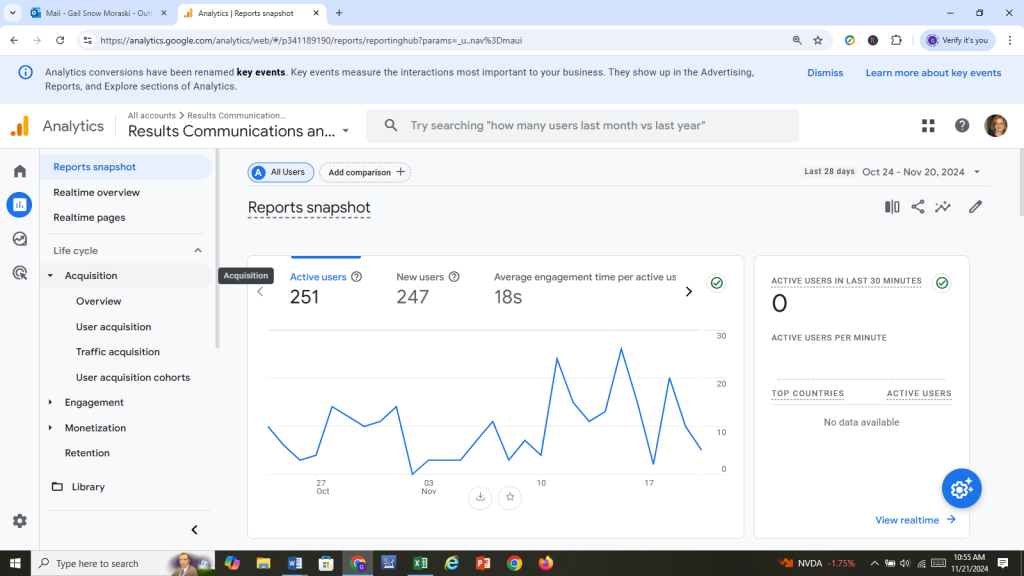Show next metrics with right chevron
This screenshot has width=1024, height=576.
[x=688, y=292]
